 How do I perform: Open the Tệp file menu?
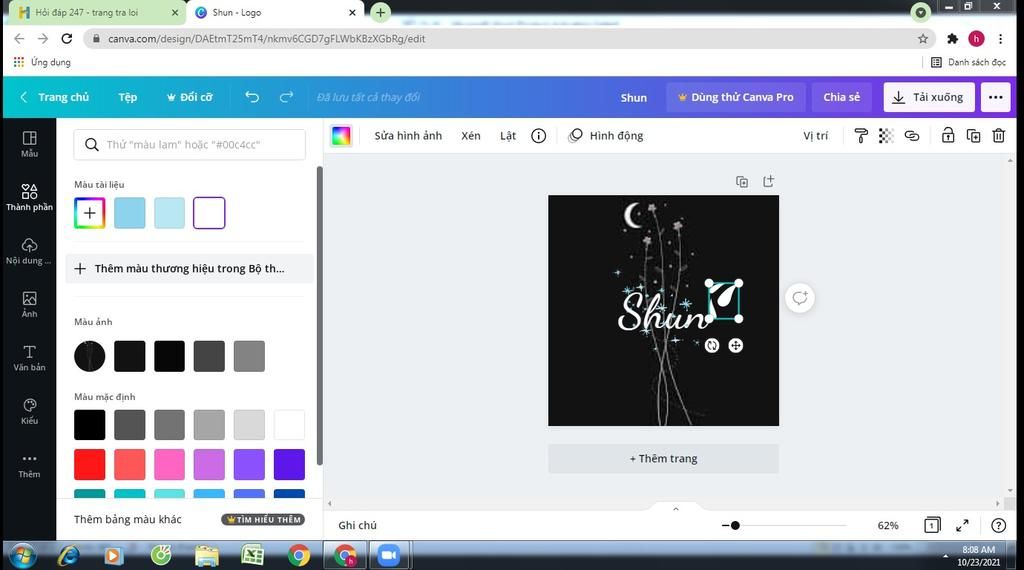127,97
